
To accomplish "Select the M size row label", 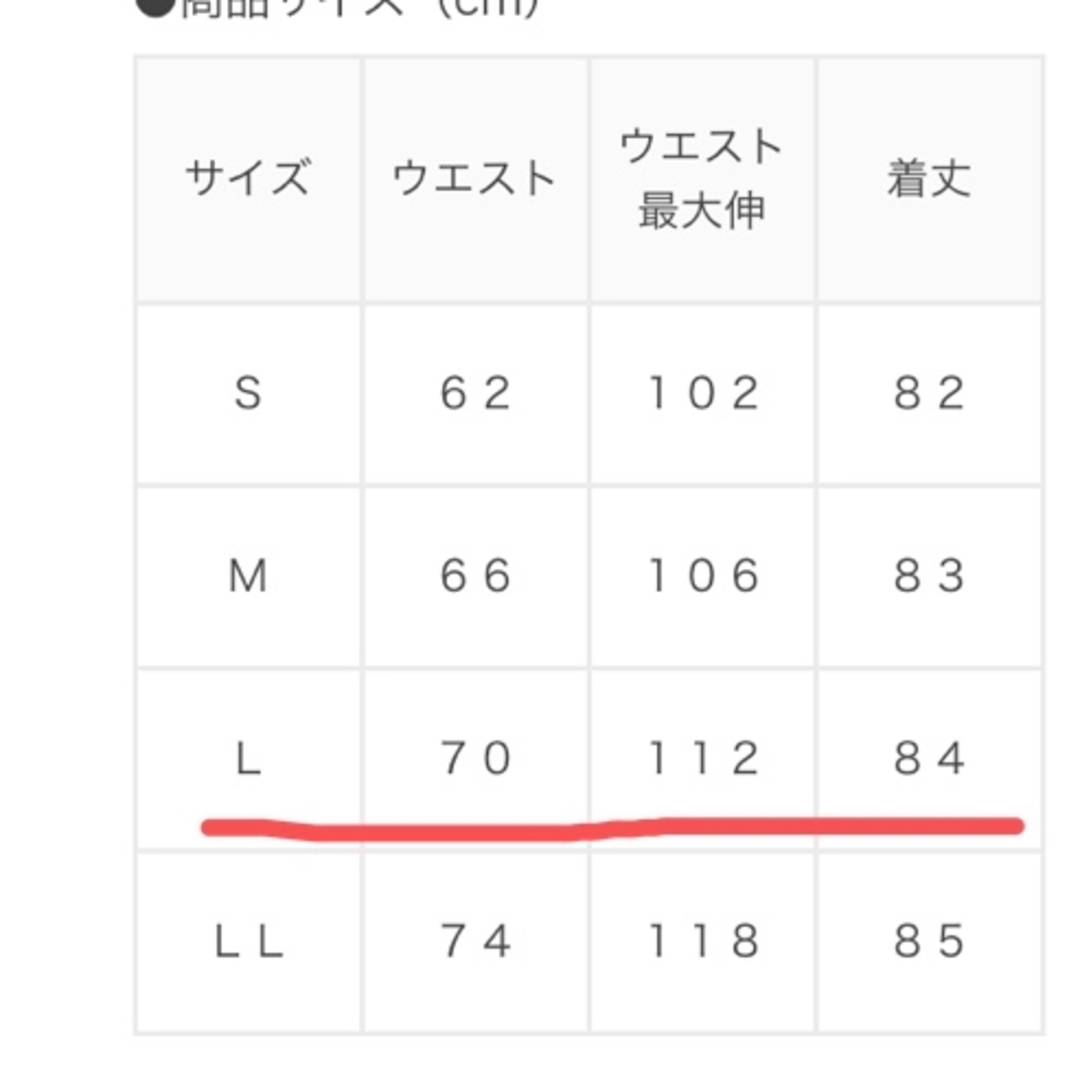I will [x=248, y=577].
